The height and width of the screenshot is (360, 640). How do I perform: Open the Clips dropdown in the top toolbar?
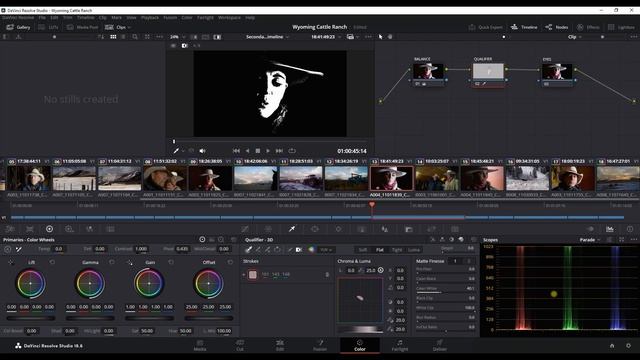point(118,27)
